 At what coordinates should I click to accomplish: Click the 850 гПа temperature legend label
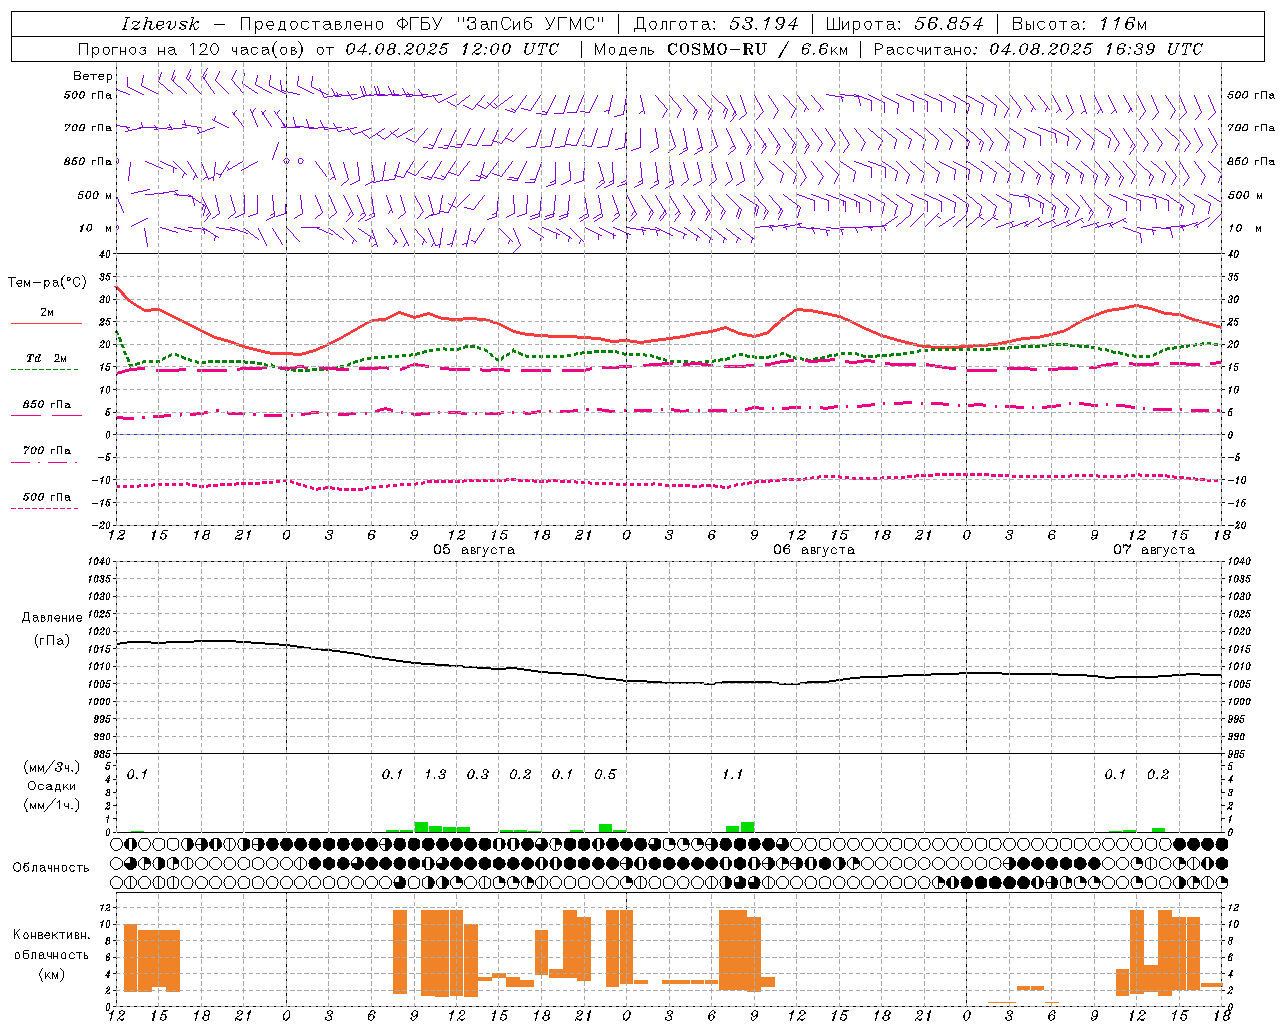[47, 405]
